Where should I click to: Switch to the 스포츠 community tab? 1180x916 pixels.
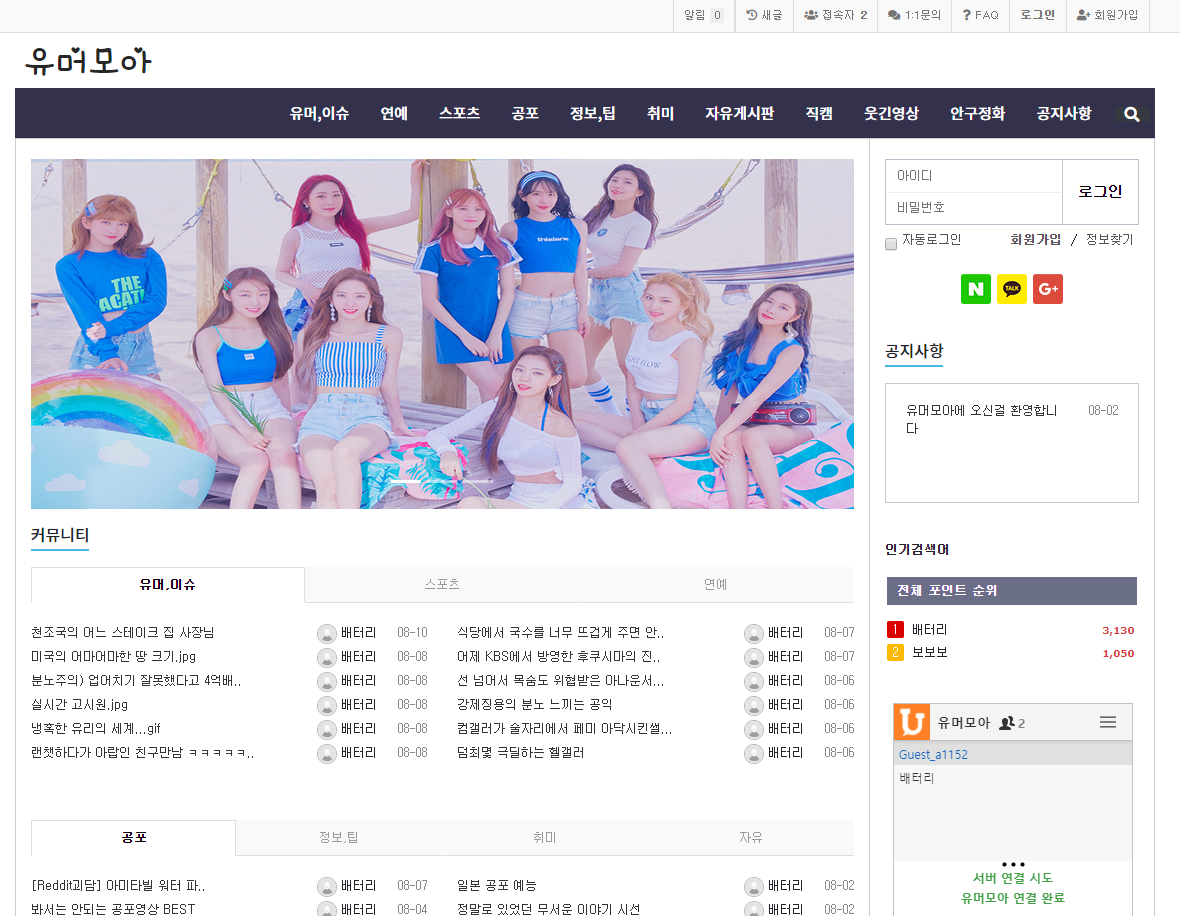click(441, 584)
